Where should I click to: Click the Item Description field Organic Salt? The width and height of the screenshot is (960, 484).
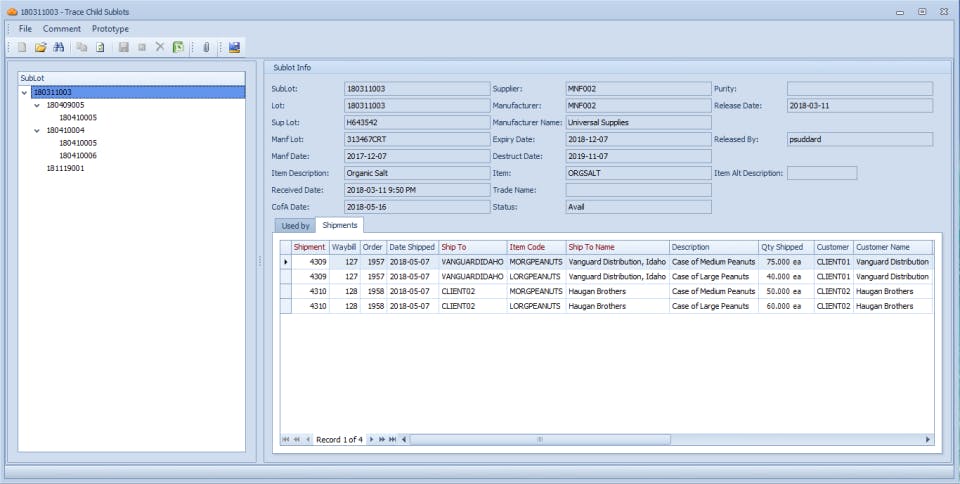click(417, 173)
